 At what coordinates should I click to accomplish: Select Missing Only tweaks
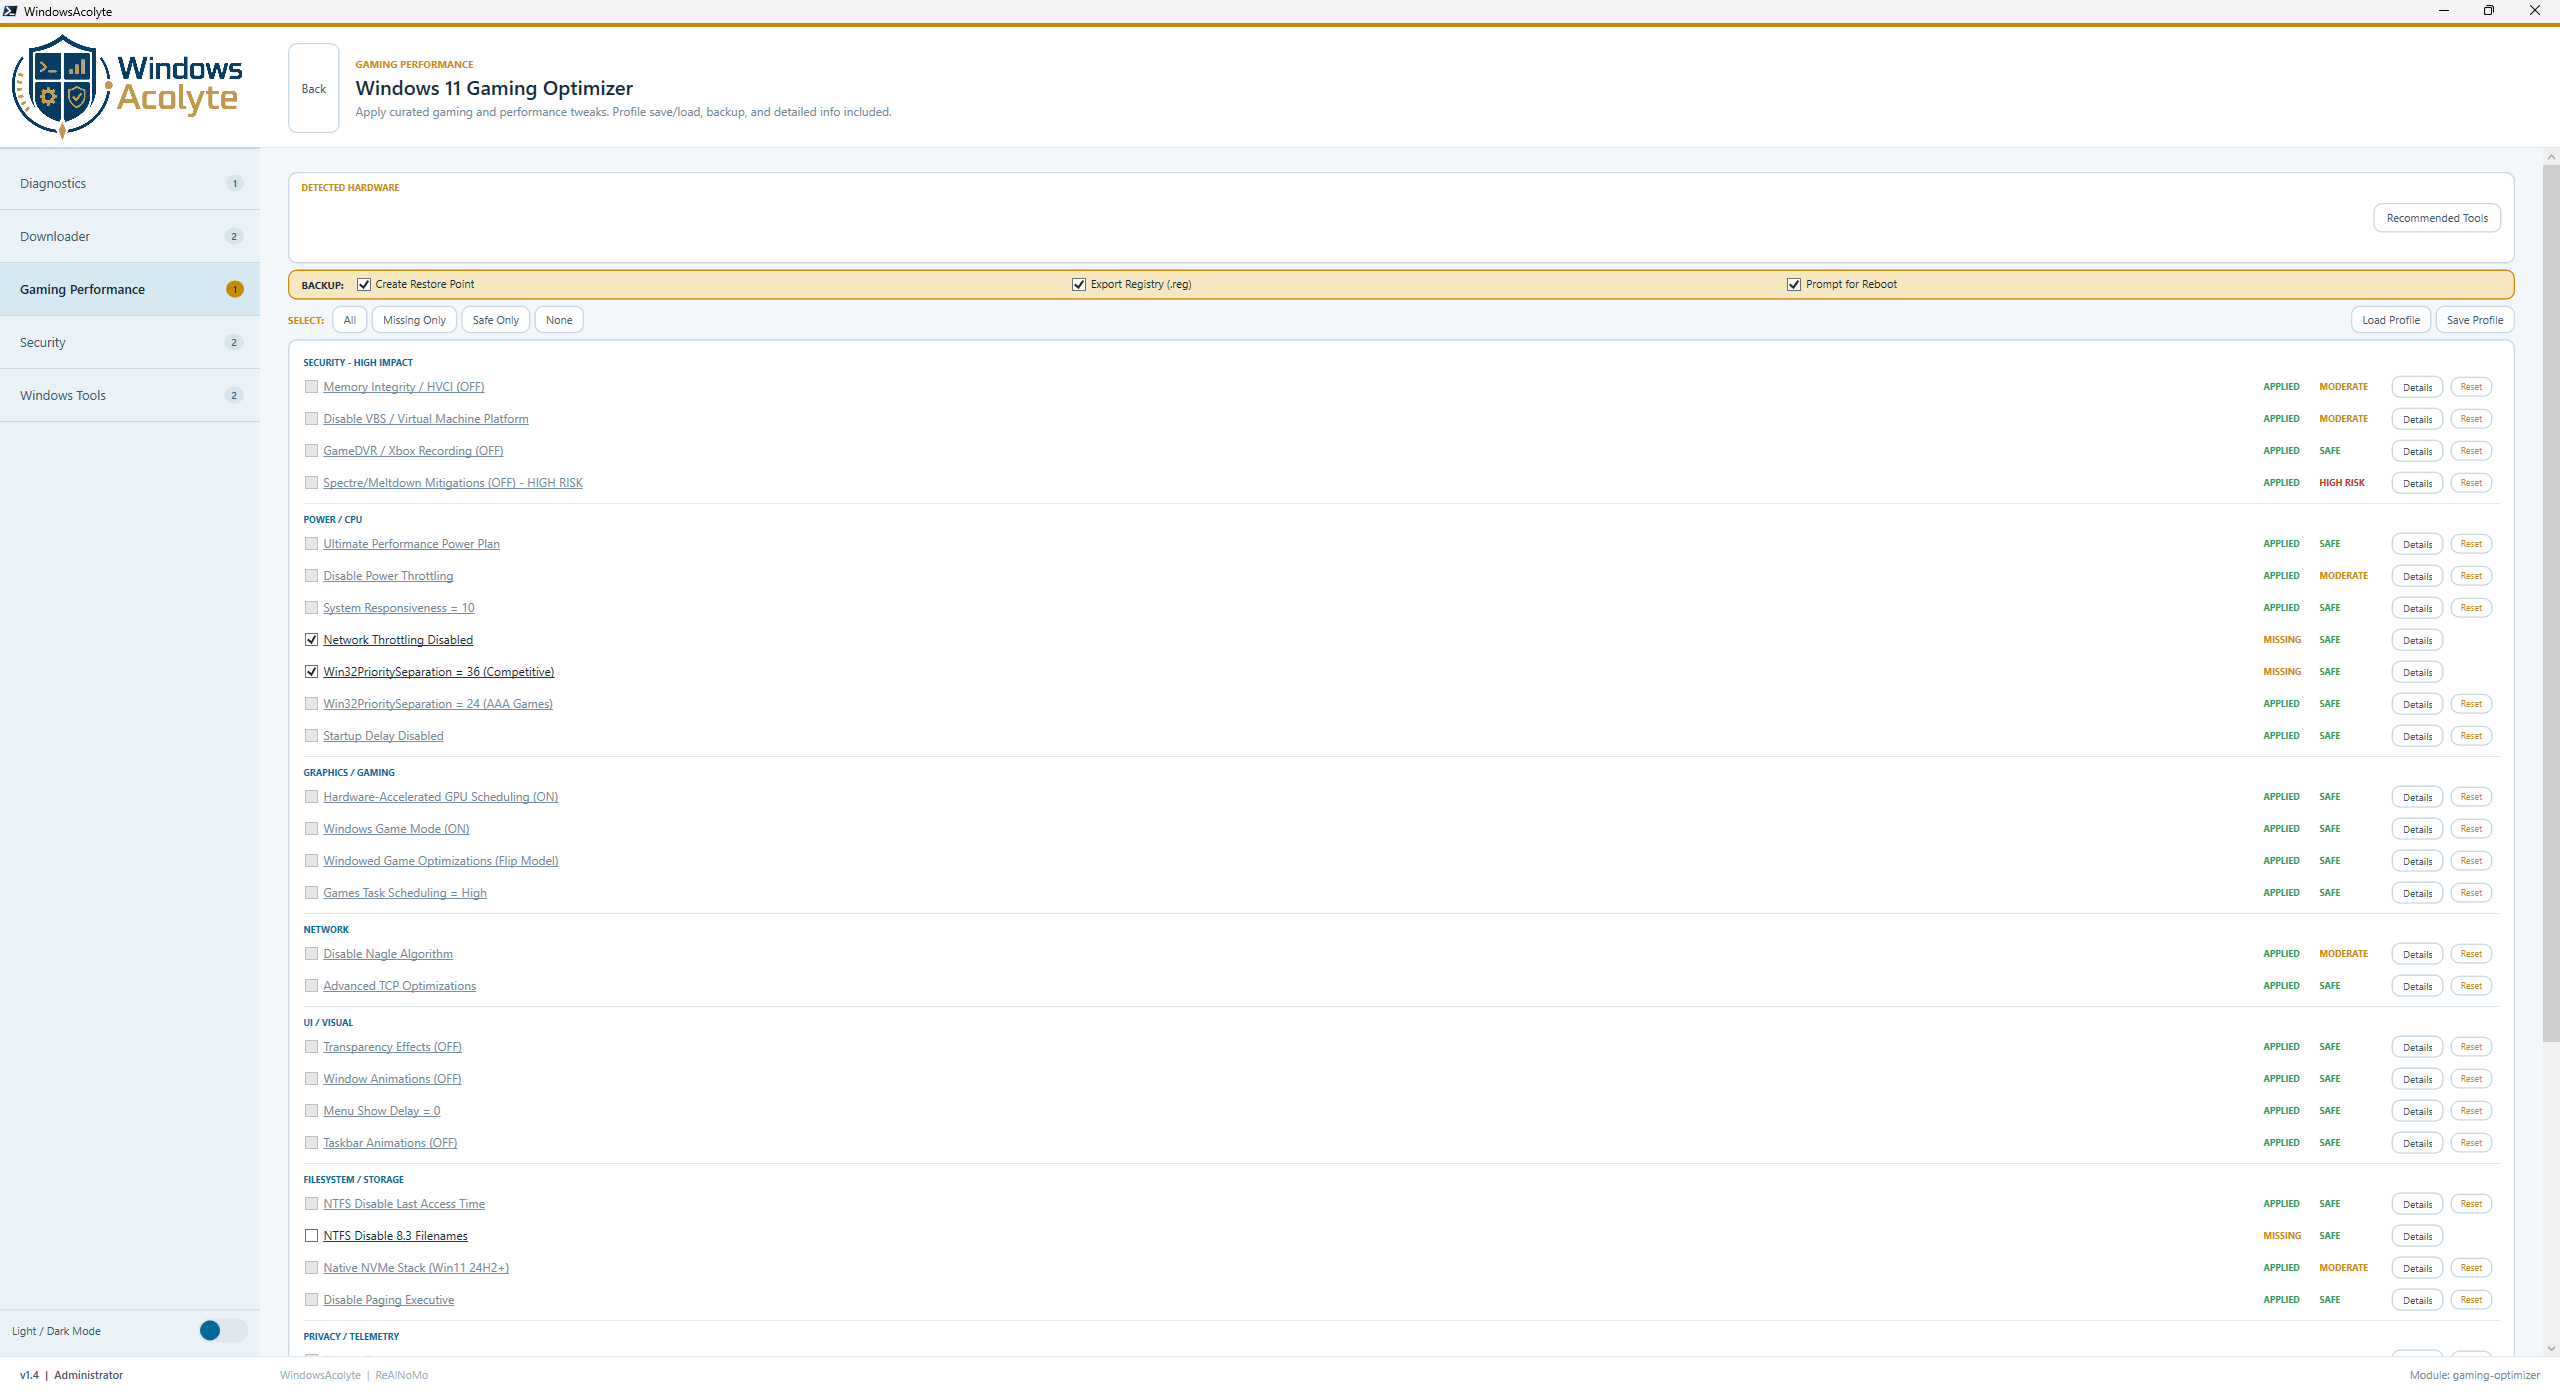click(x=414, y=320)
